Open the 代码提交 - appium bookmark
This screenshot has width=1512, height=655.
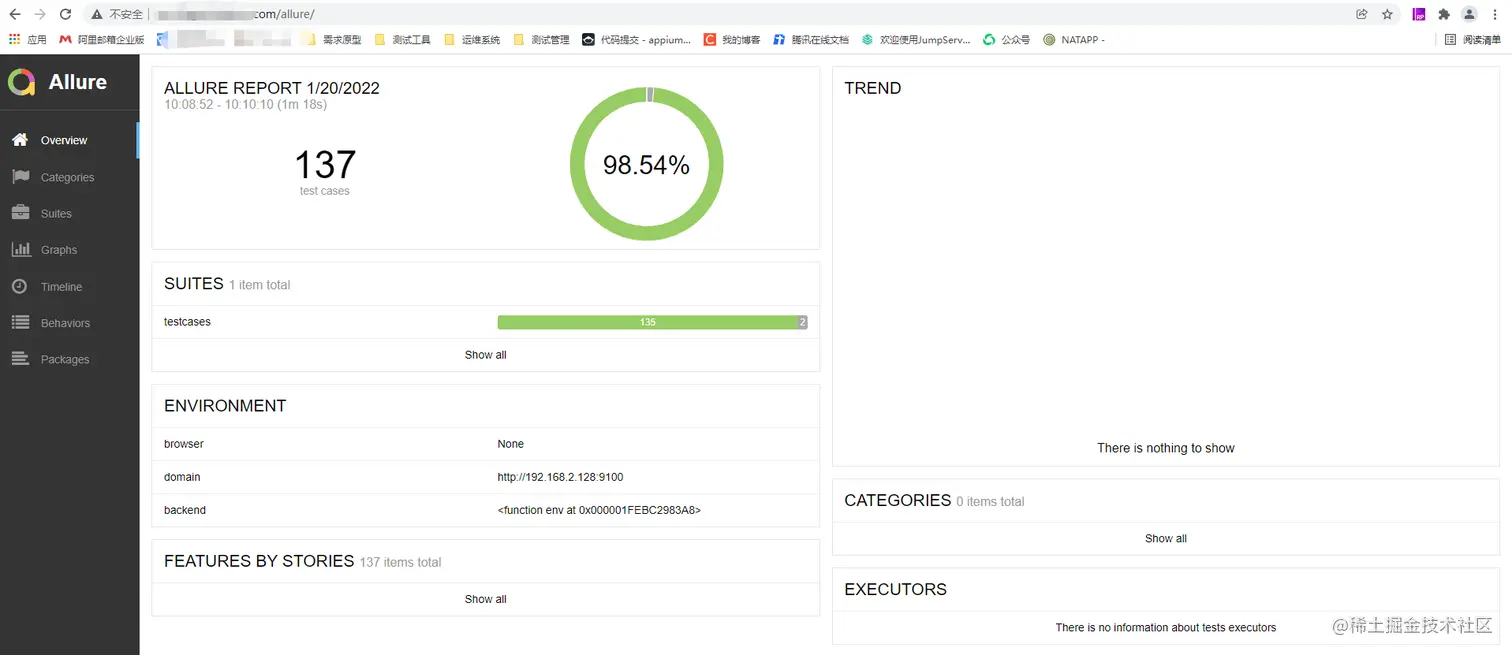click(x=637, y=40)
